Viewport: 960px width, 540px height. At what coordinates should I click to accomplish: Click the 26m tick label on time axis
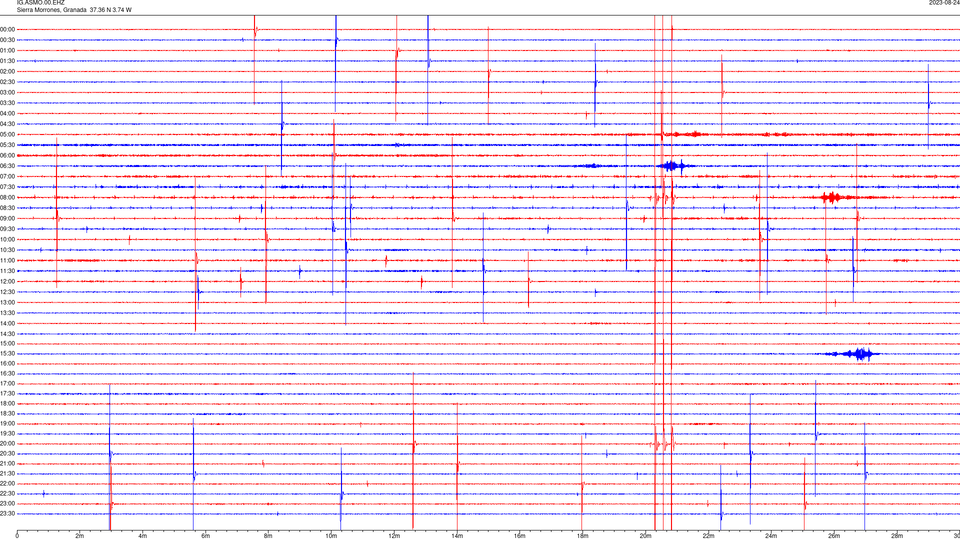pos(834,536)
